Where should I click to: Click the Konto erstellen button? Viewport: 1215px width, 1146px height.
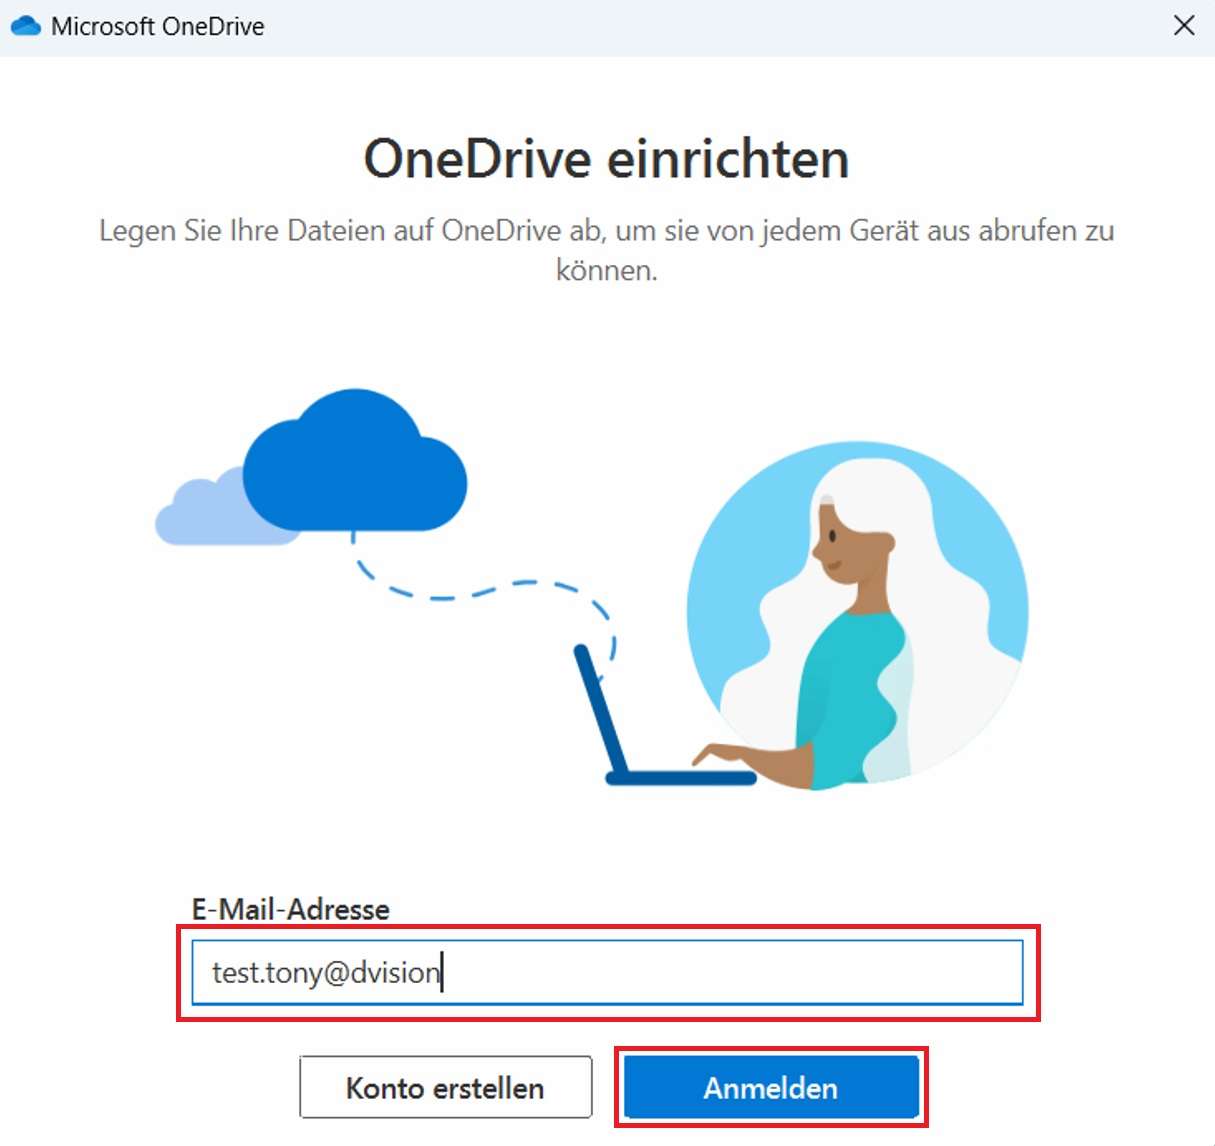[x=445, y=1087]
